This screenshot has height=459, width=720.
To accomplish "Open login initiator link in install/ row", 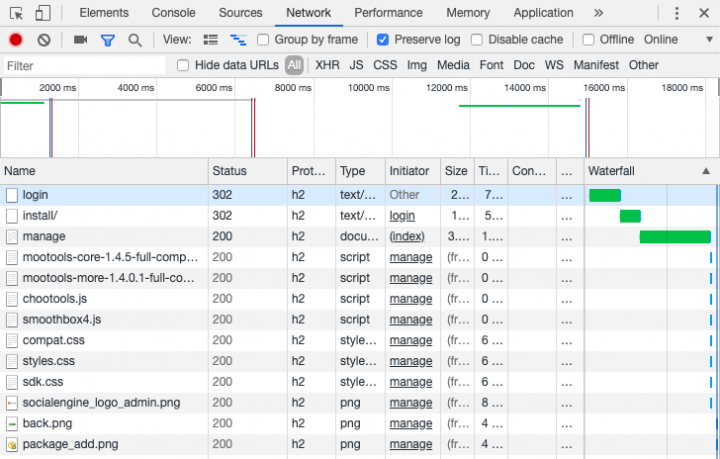I will pyautogui.click(x=402, y=216).
